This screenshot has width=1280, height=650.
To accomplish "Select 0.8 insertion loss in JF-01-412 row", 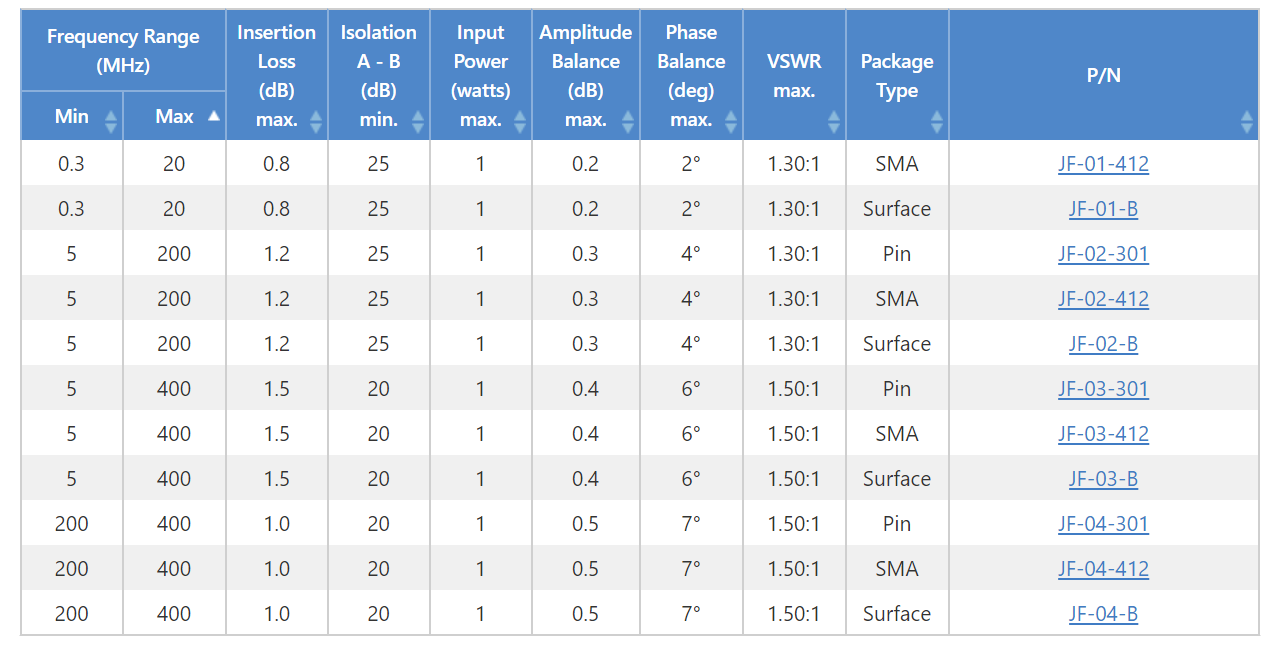I will pyautogui.click(x=277, y=164).
